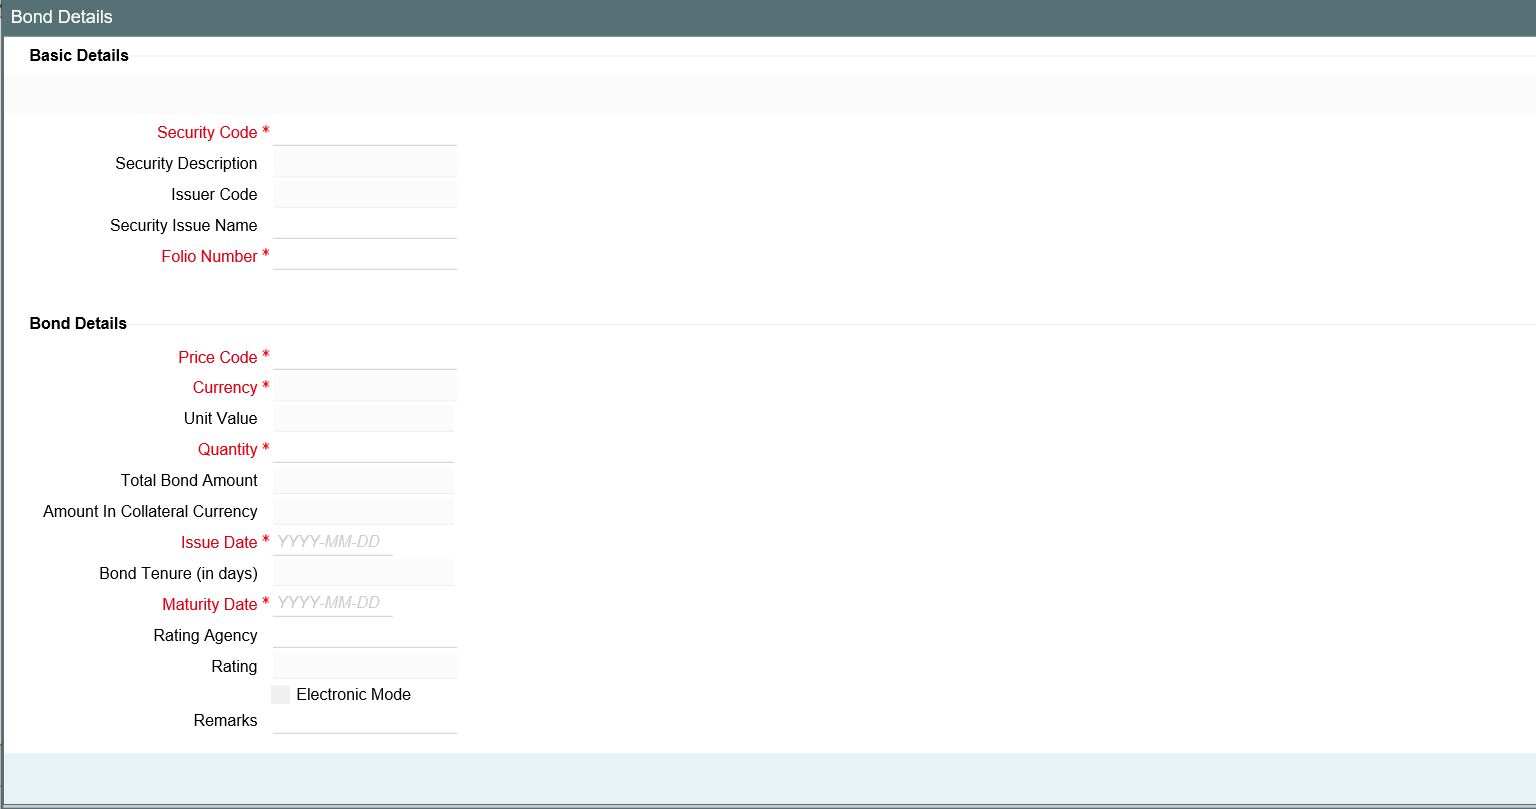Viewport: 1536px width, 809px height.
Task: Select the Rating field
Action: [x=365, y=666]
